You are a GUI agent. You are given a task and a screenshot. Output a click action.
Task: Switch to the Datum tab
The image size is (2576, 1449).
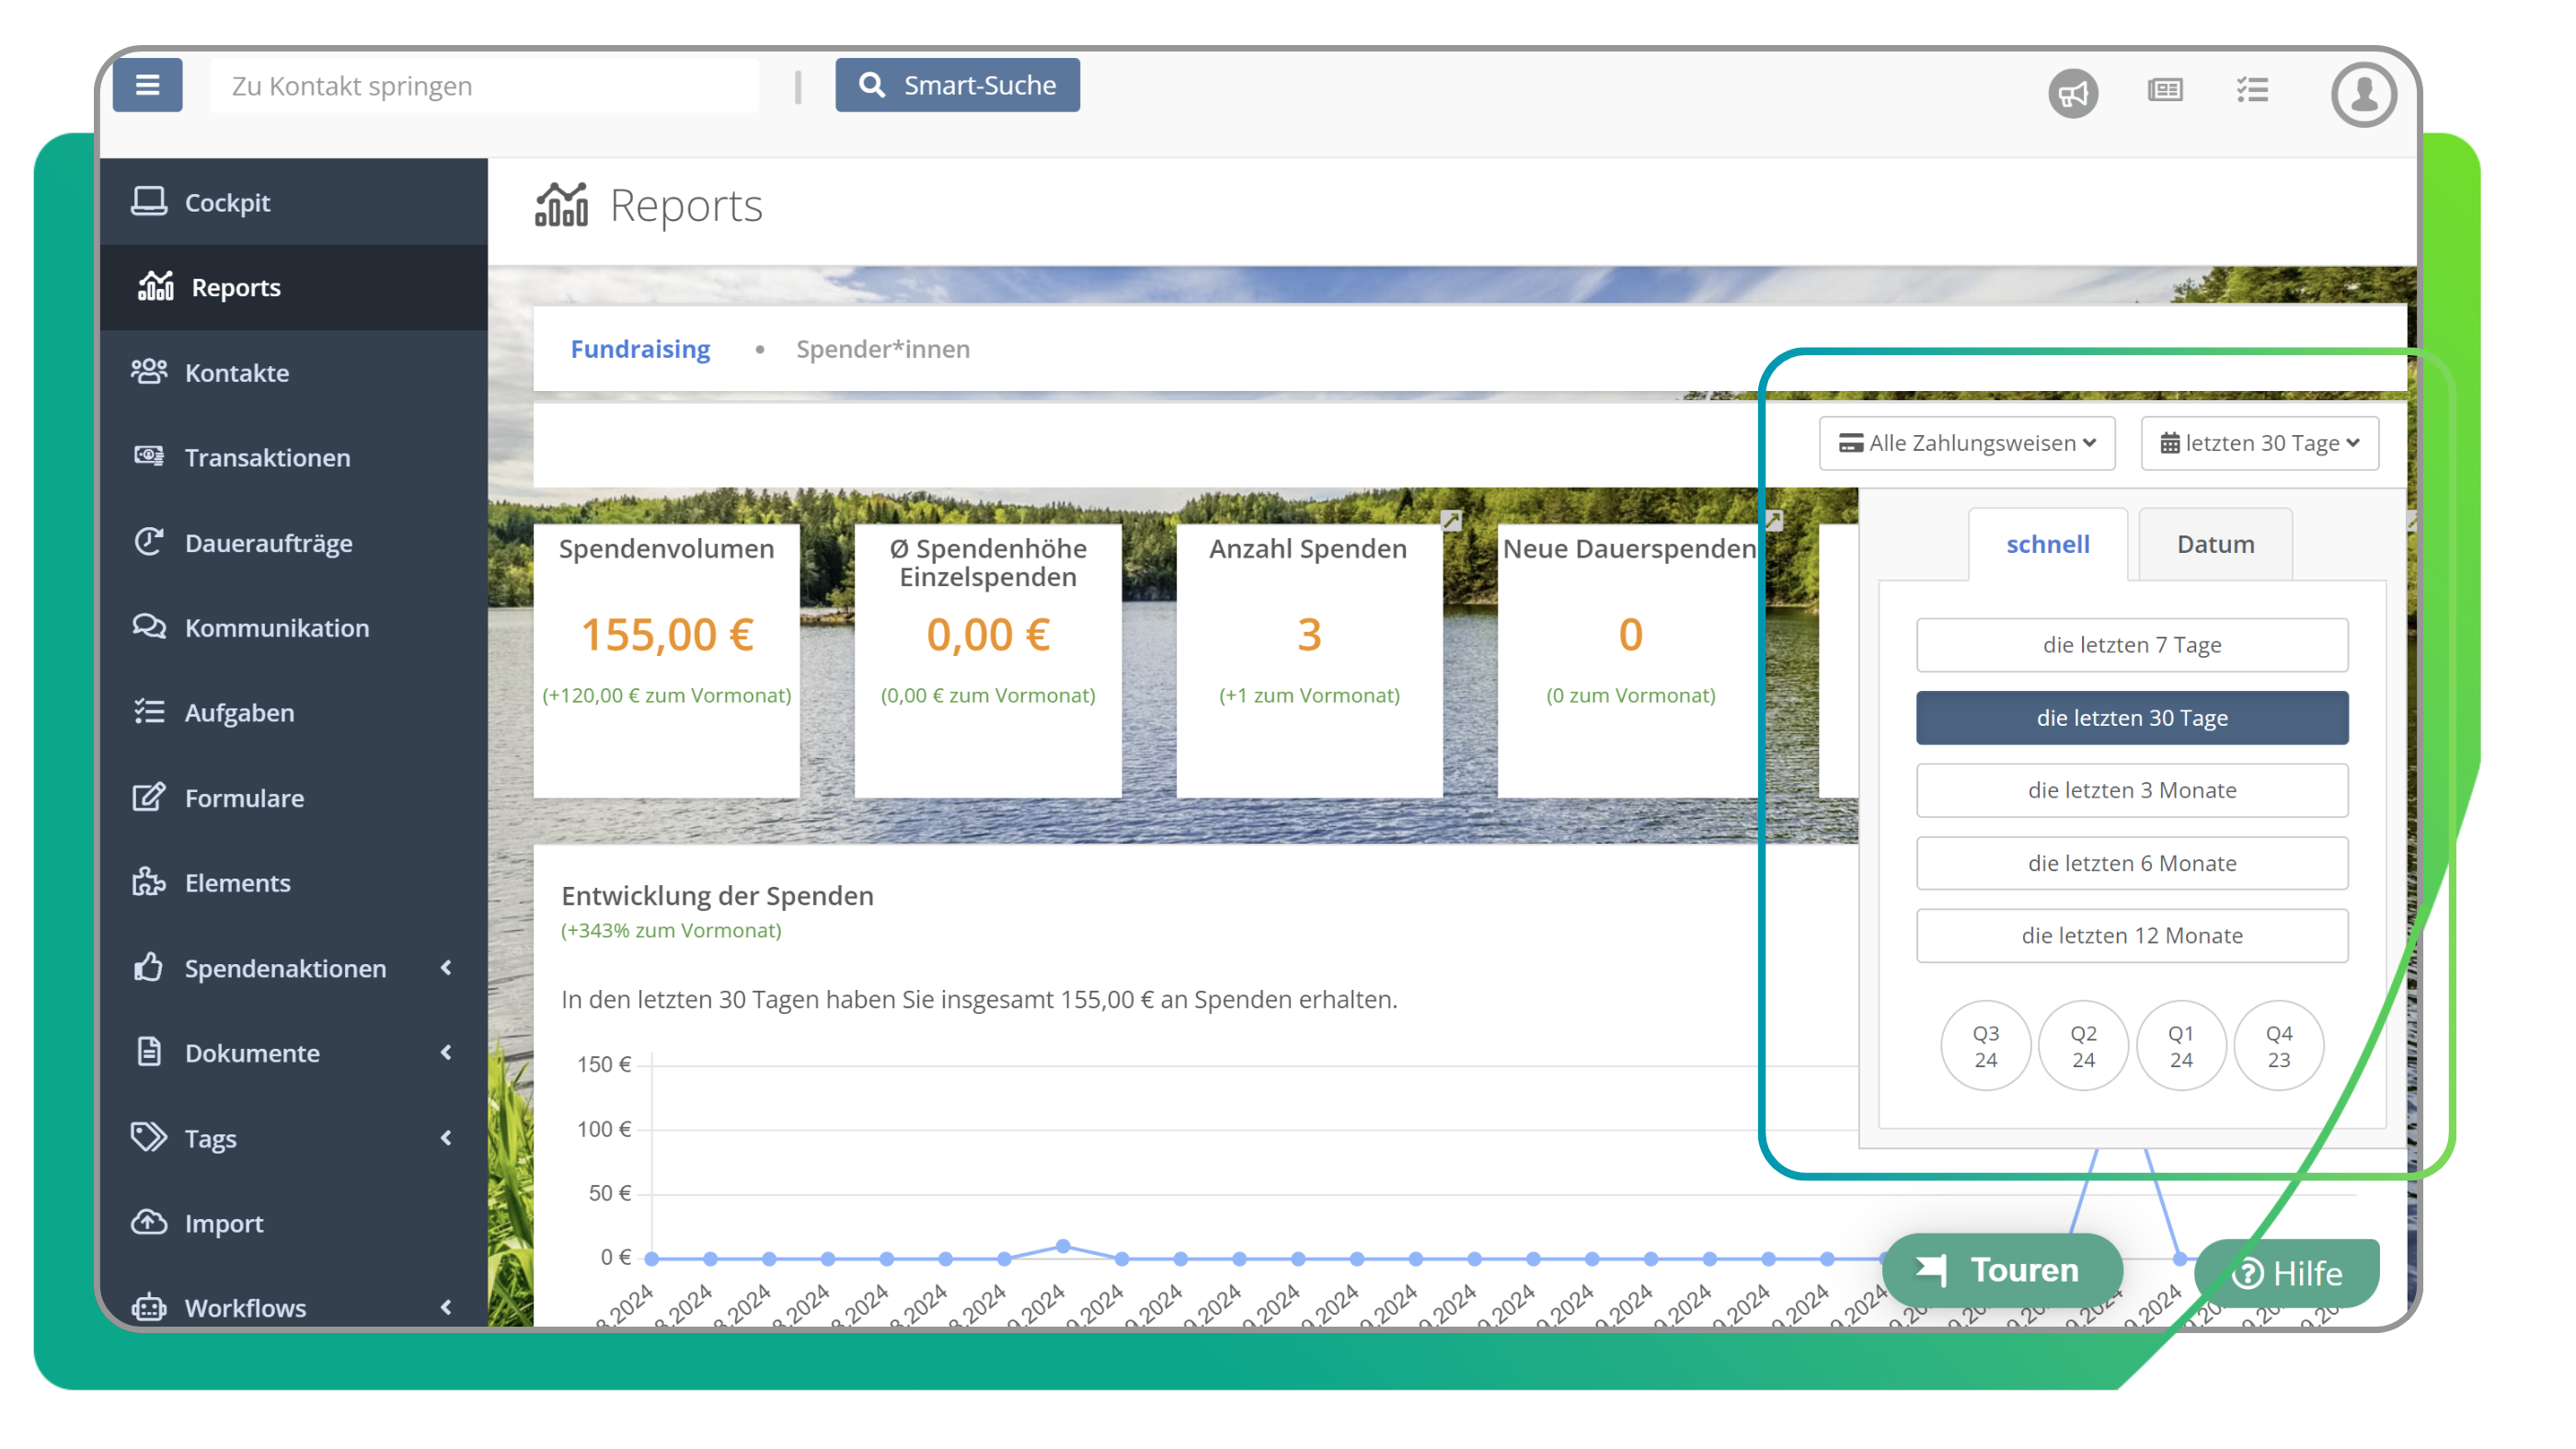point(2215,543)
